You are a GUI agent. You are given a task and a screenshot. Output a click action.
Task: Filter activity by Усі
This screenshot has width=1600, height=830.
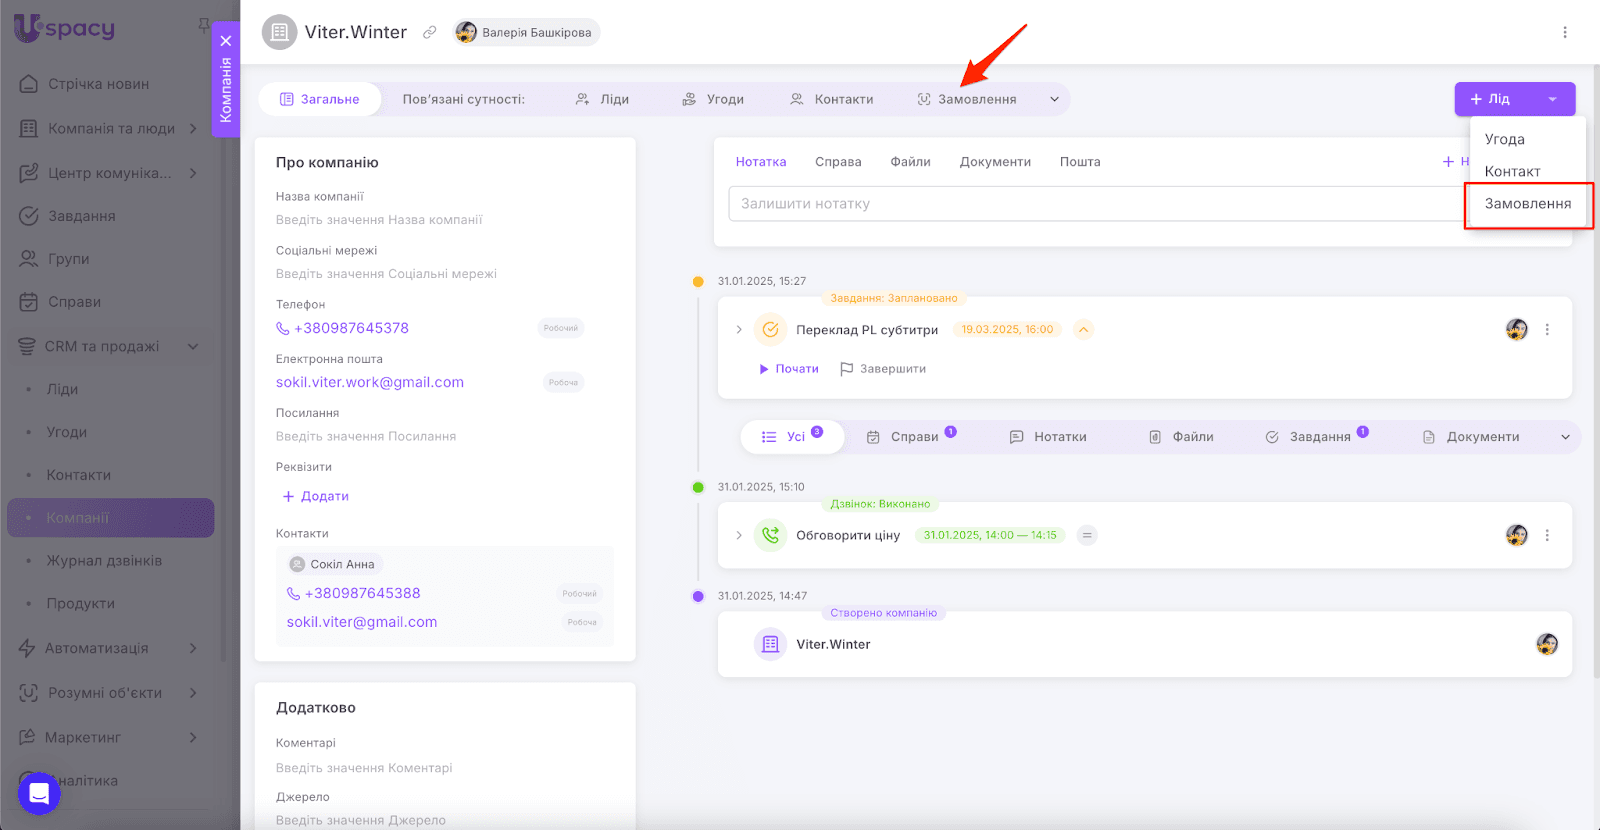[x=792, y=437]
